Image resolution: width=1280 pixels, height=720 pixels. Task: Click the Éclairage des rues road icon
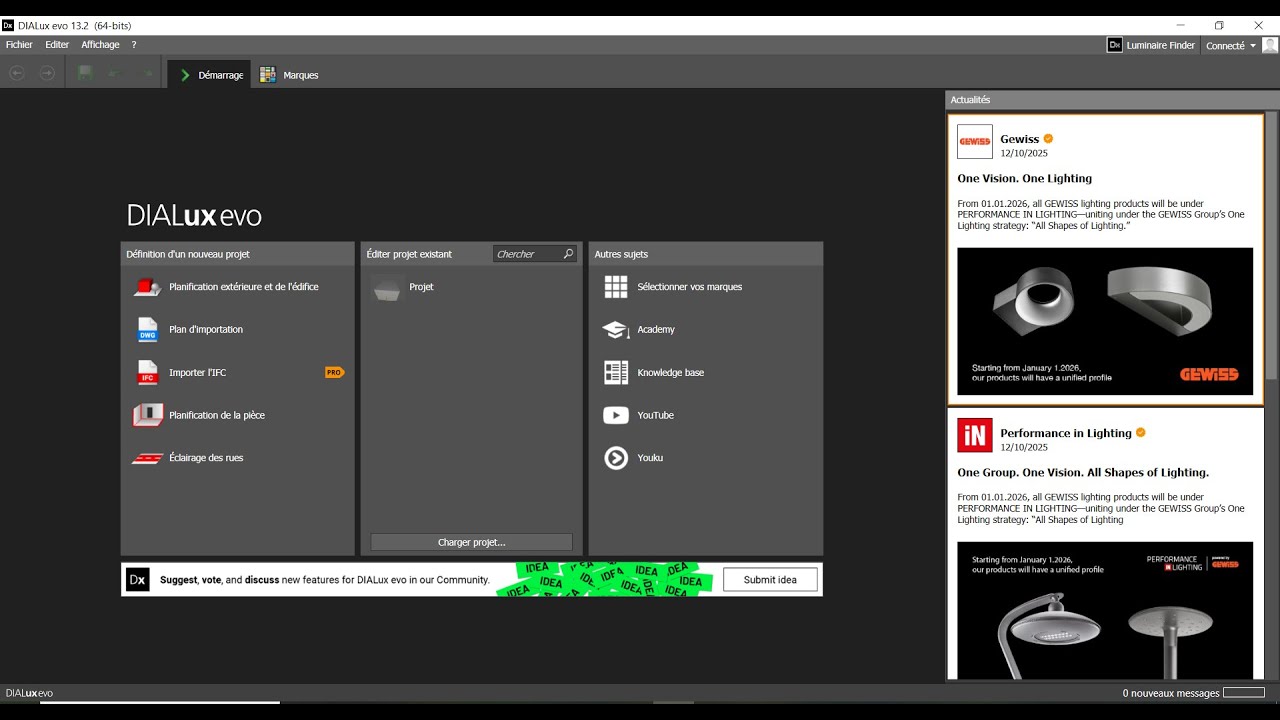click(147, 458)
